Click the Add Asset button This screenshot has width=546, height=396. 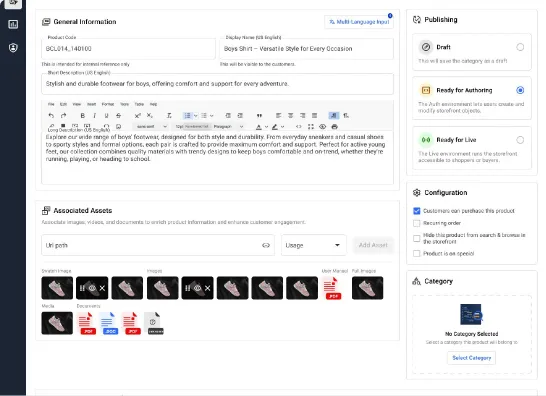pyautogui.click(x=373, y=245)
